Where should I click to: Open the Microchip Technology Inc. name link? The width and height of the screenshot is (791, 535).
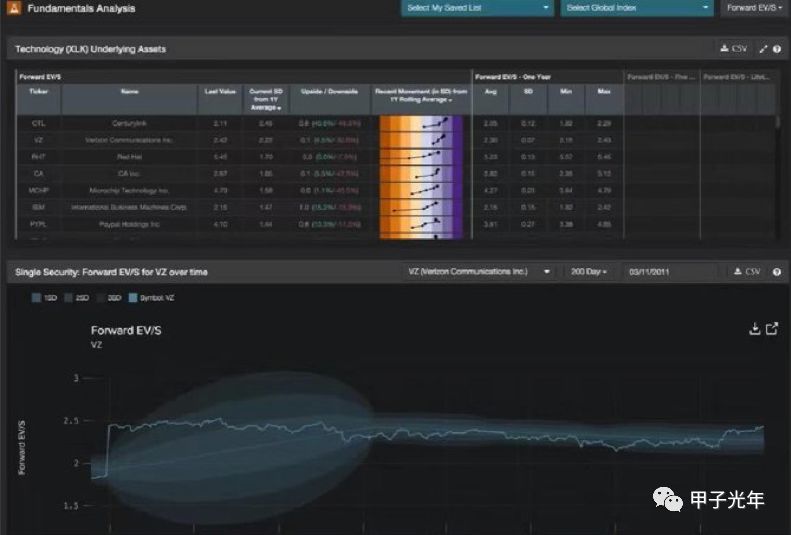(129, 191)
